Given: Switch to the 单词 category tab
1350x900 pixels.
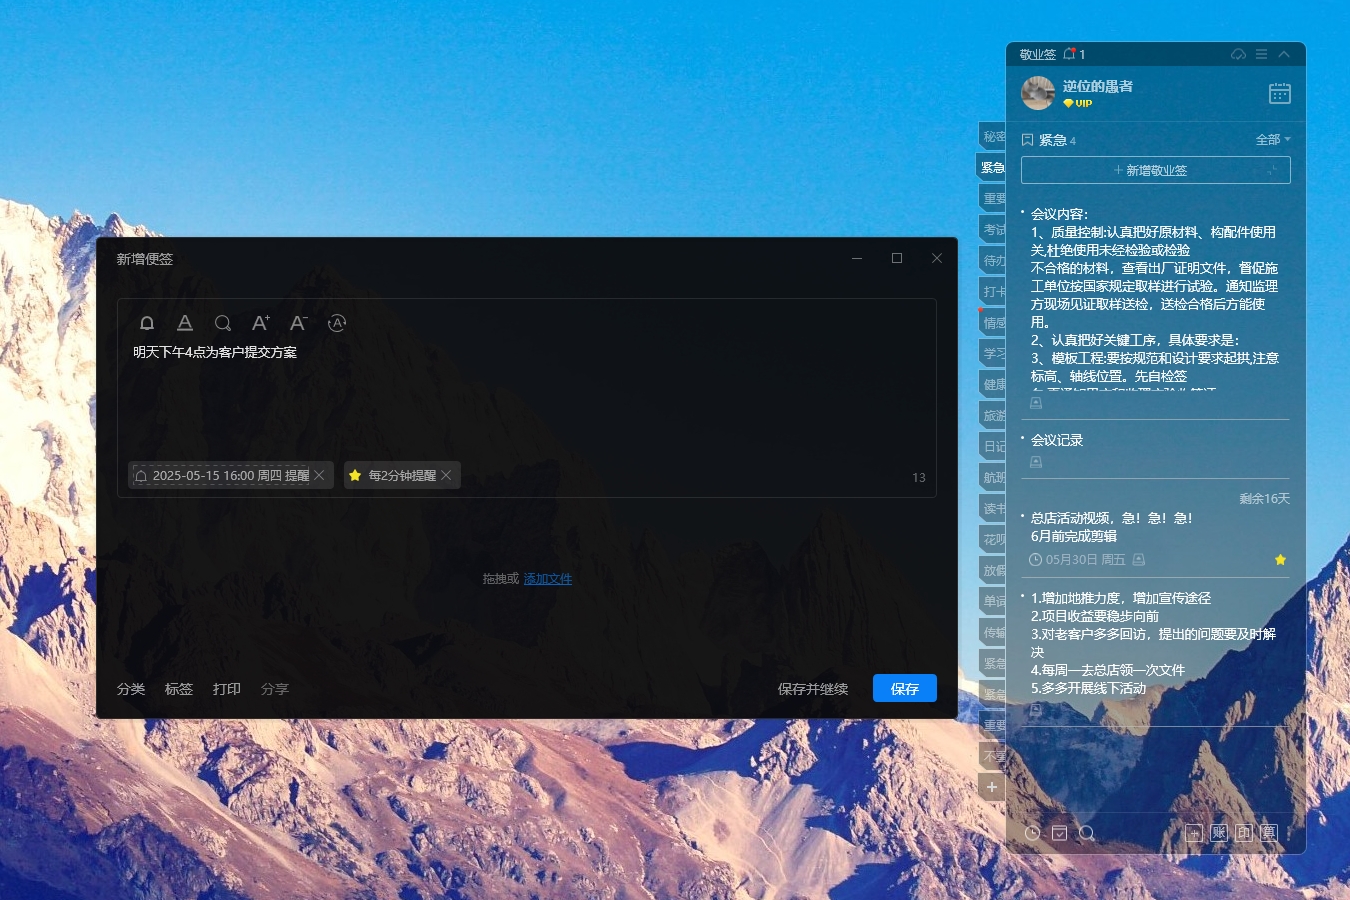Looking at the screenshot, I should (x=992, y=601).
